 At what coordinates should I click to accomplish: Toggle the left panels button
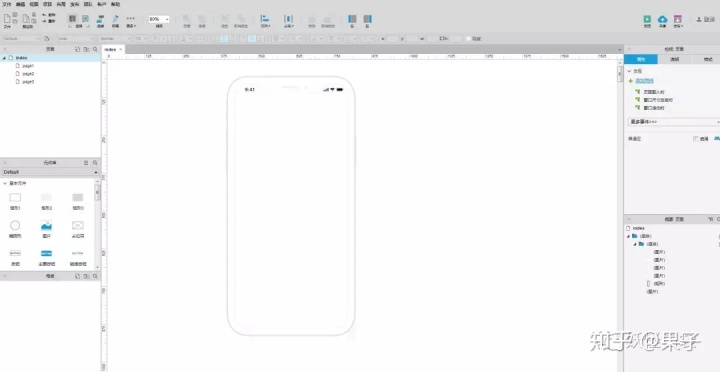(352, 19)
